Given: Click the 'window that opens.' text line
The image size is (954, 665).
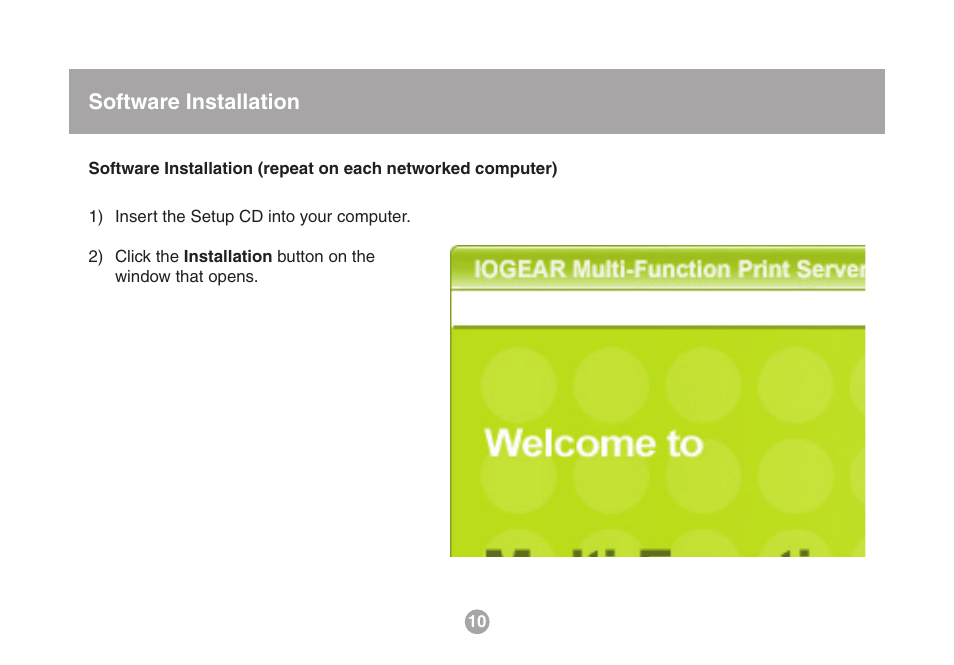Looking at the screenshot, I should (187, 277).
